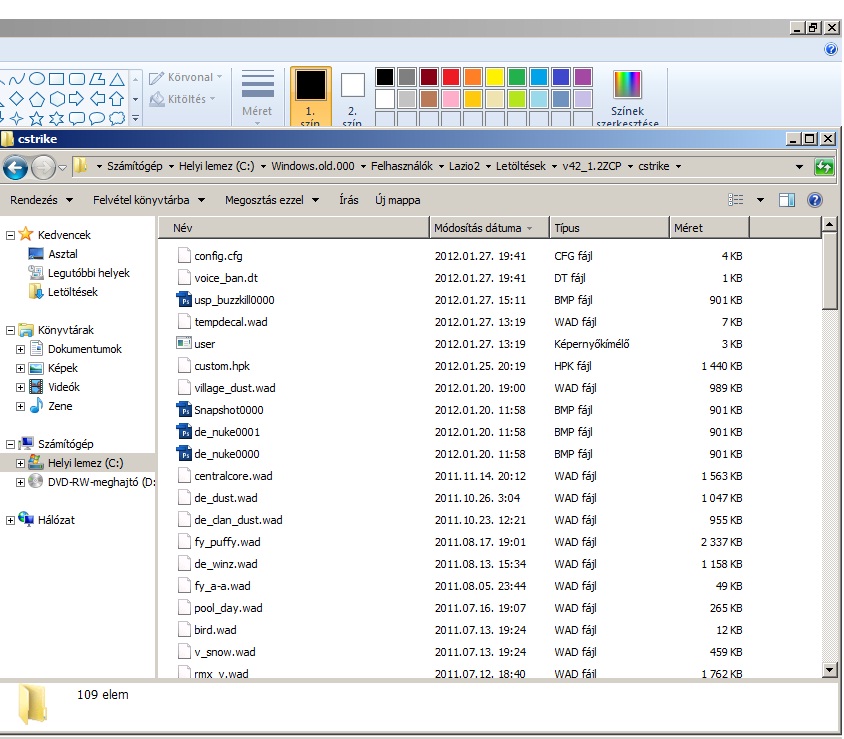
Task: Select the up arrow shape in Paint
Action: (117, 99)
